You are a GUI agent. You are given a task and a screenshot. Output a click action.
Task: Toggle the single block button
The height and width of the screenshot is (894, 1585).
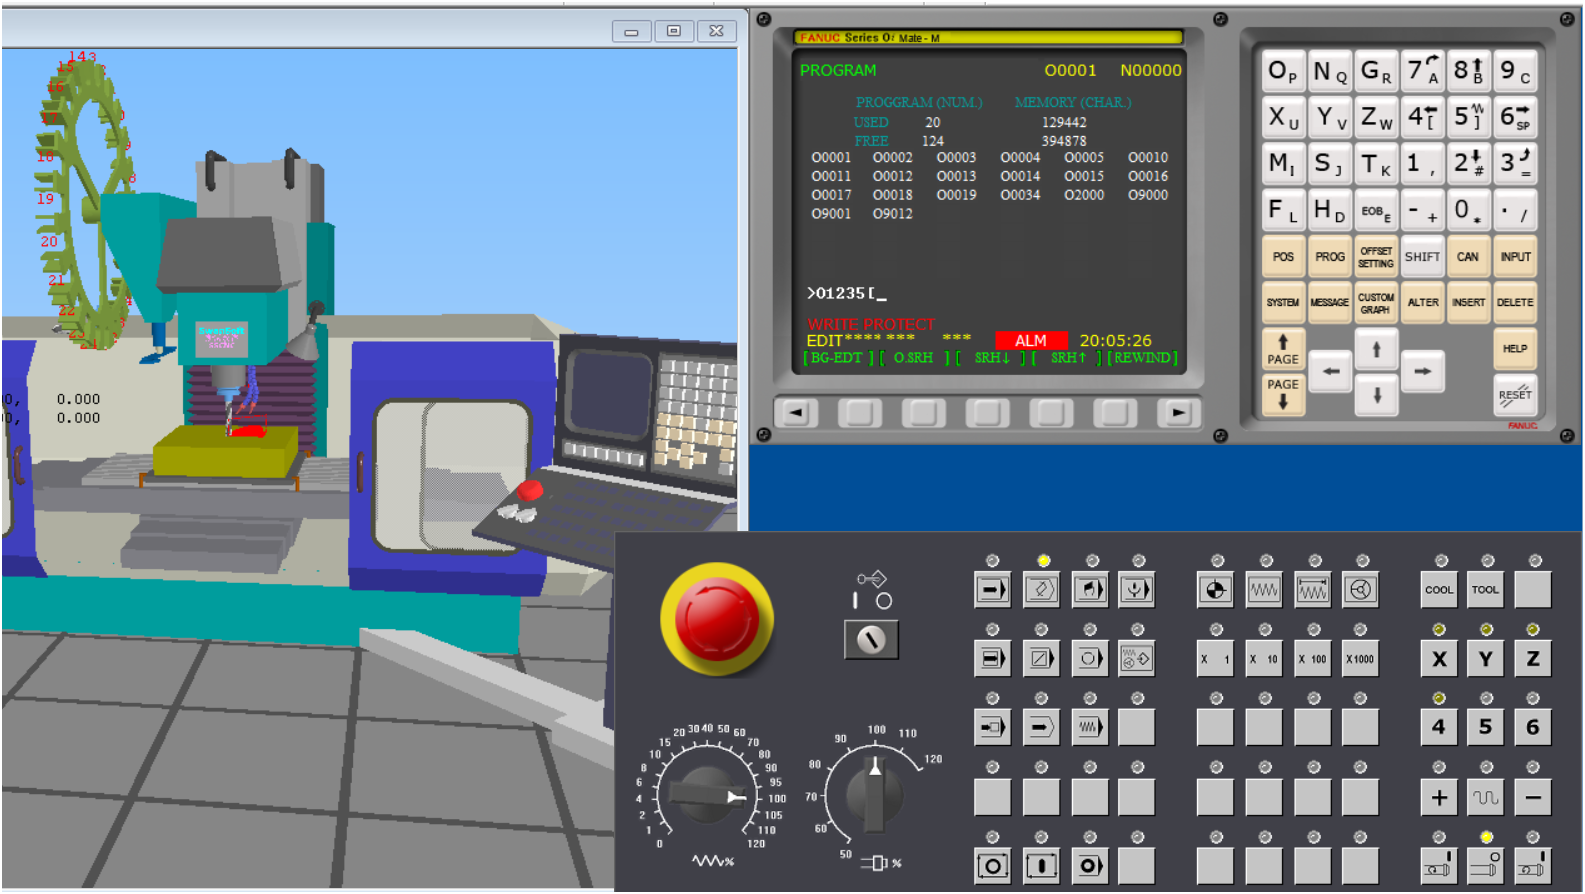pos(992,658)
